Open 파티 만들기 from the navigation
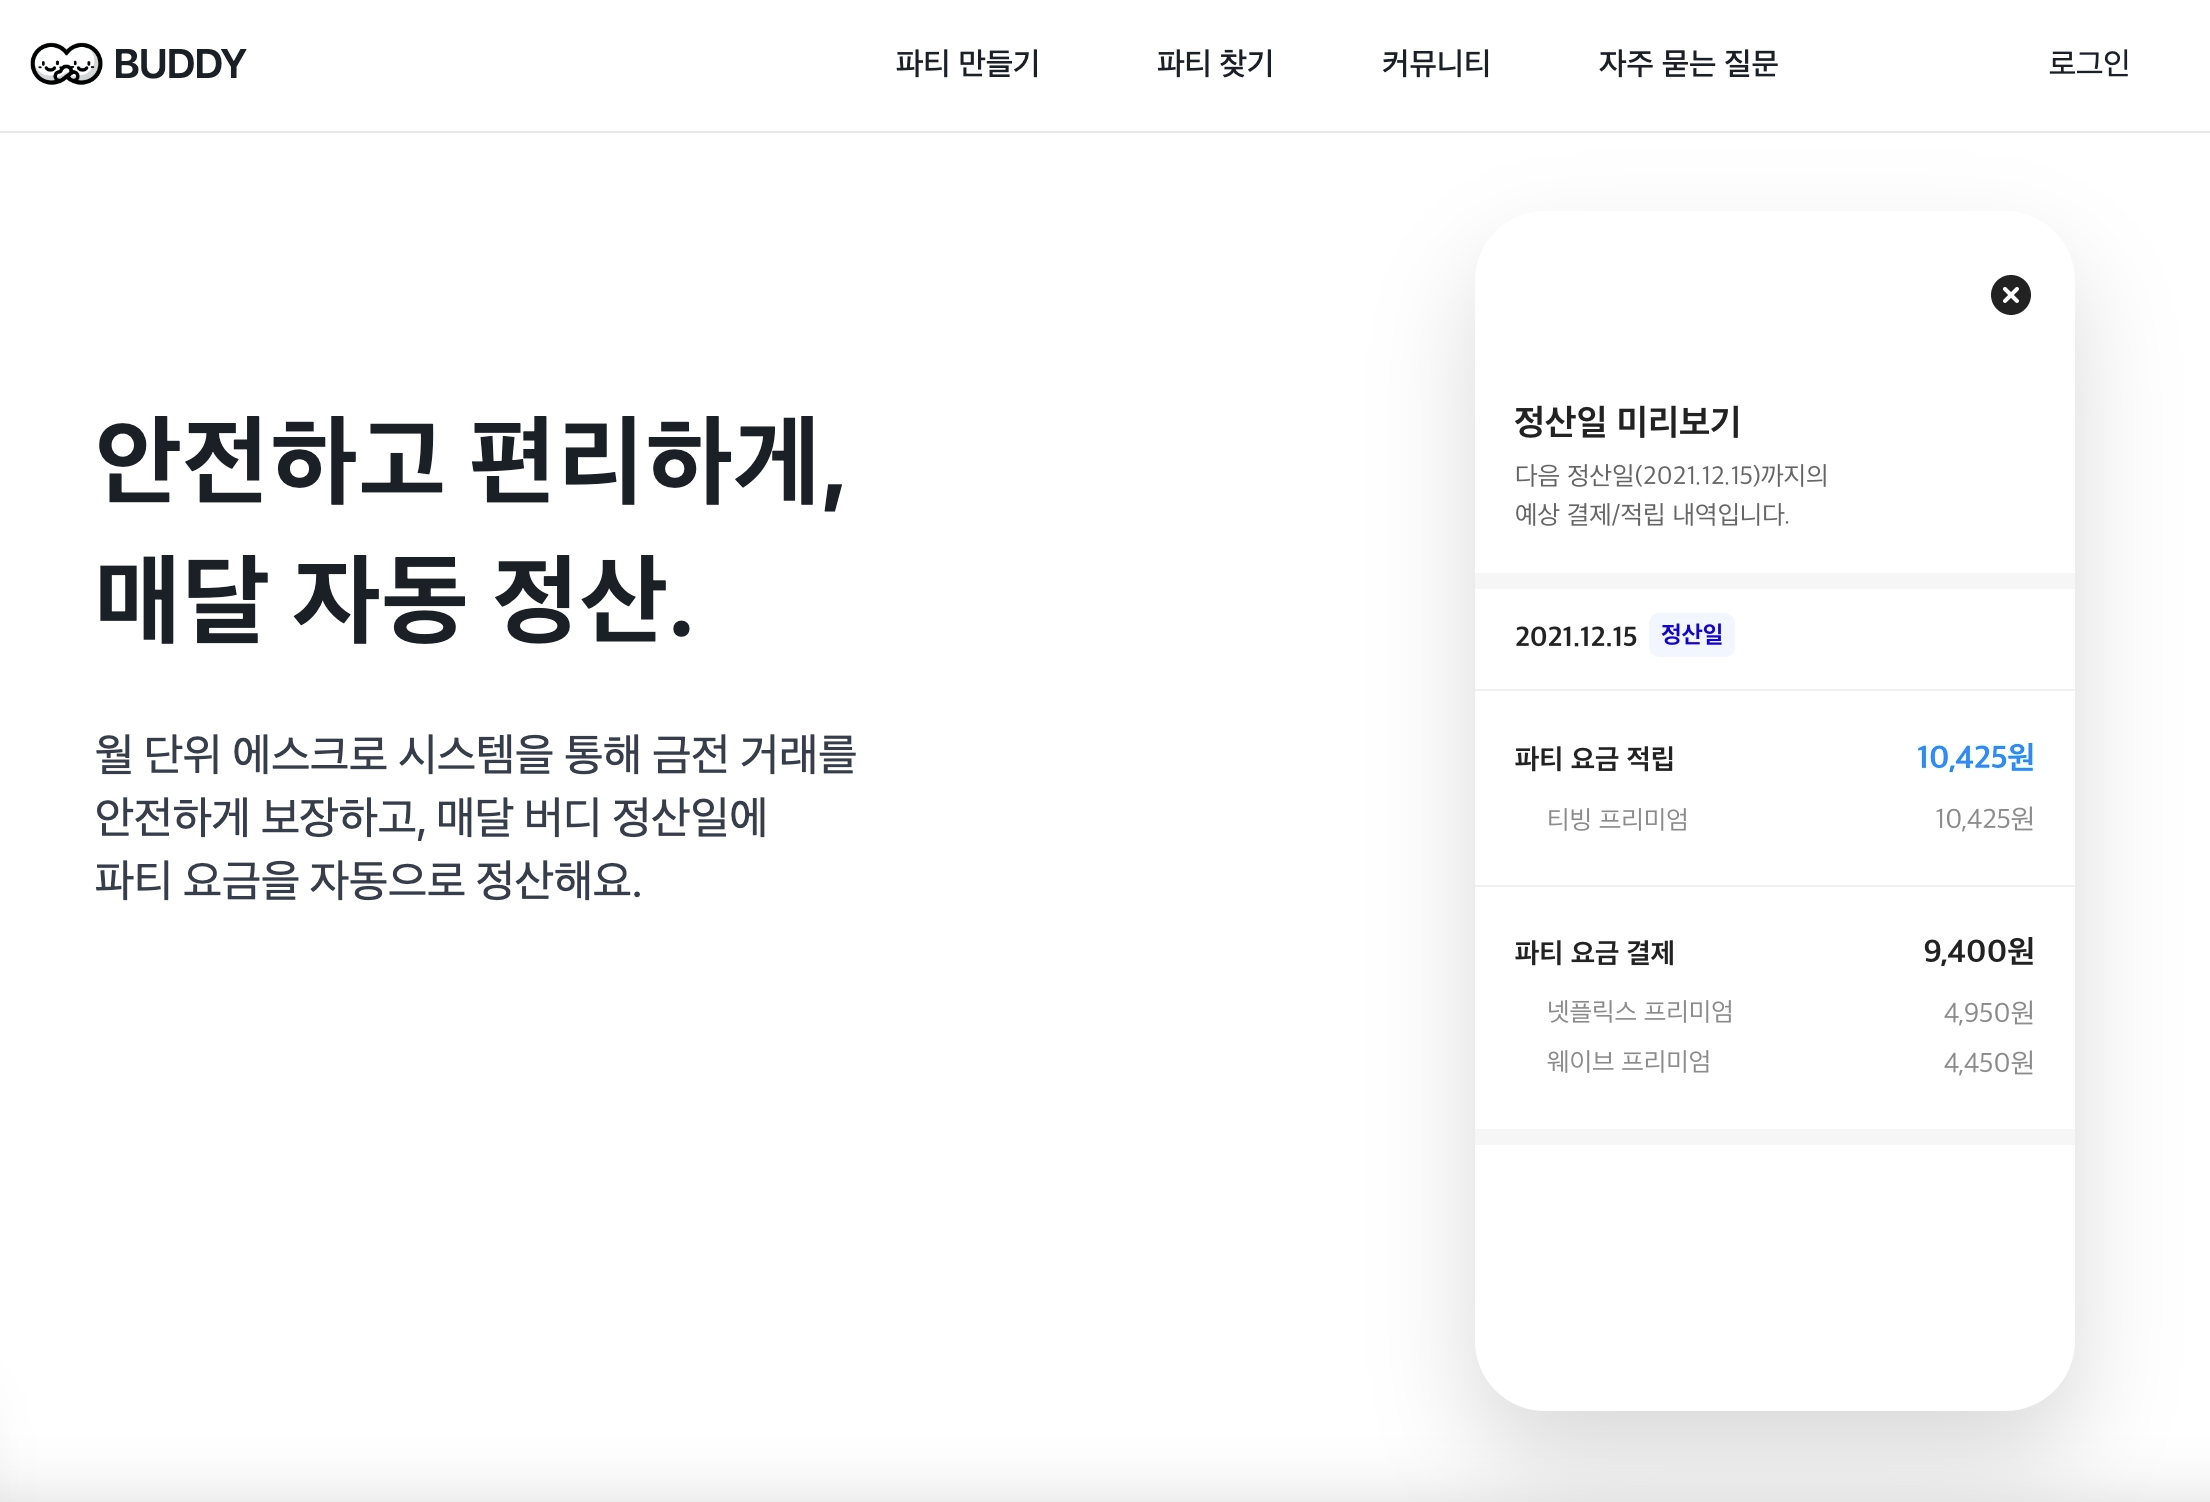Viewport: 2210px width, 1502px height. (x=968, y=64)
